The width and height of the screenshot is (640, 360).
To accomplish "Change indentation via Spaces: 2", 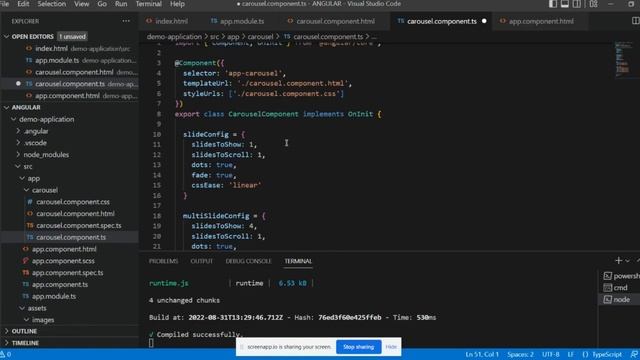I will point(520,354).
